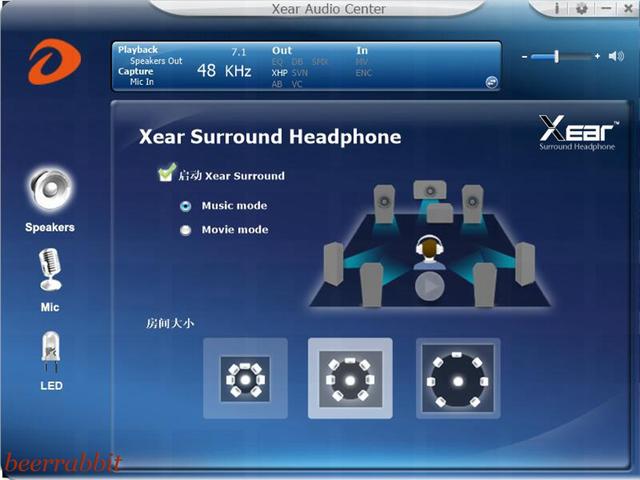Viewport: 640px width, 480px height.
Task: Click the volume minus sign
Action: coord(524,57)
